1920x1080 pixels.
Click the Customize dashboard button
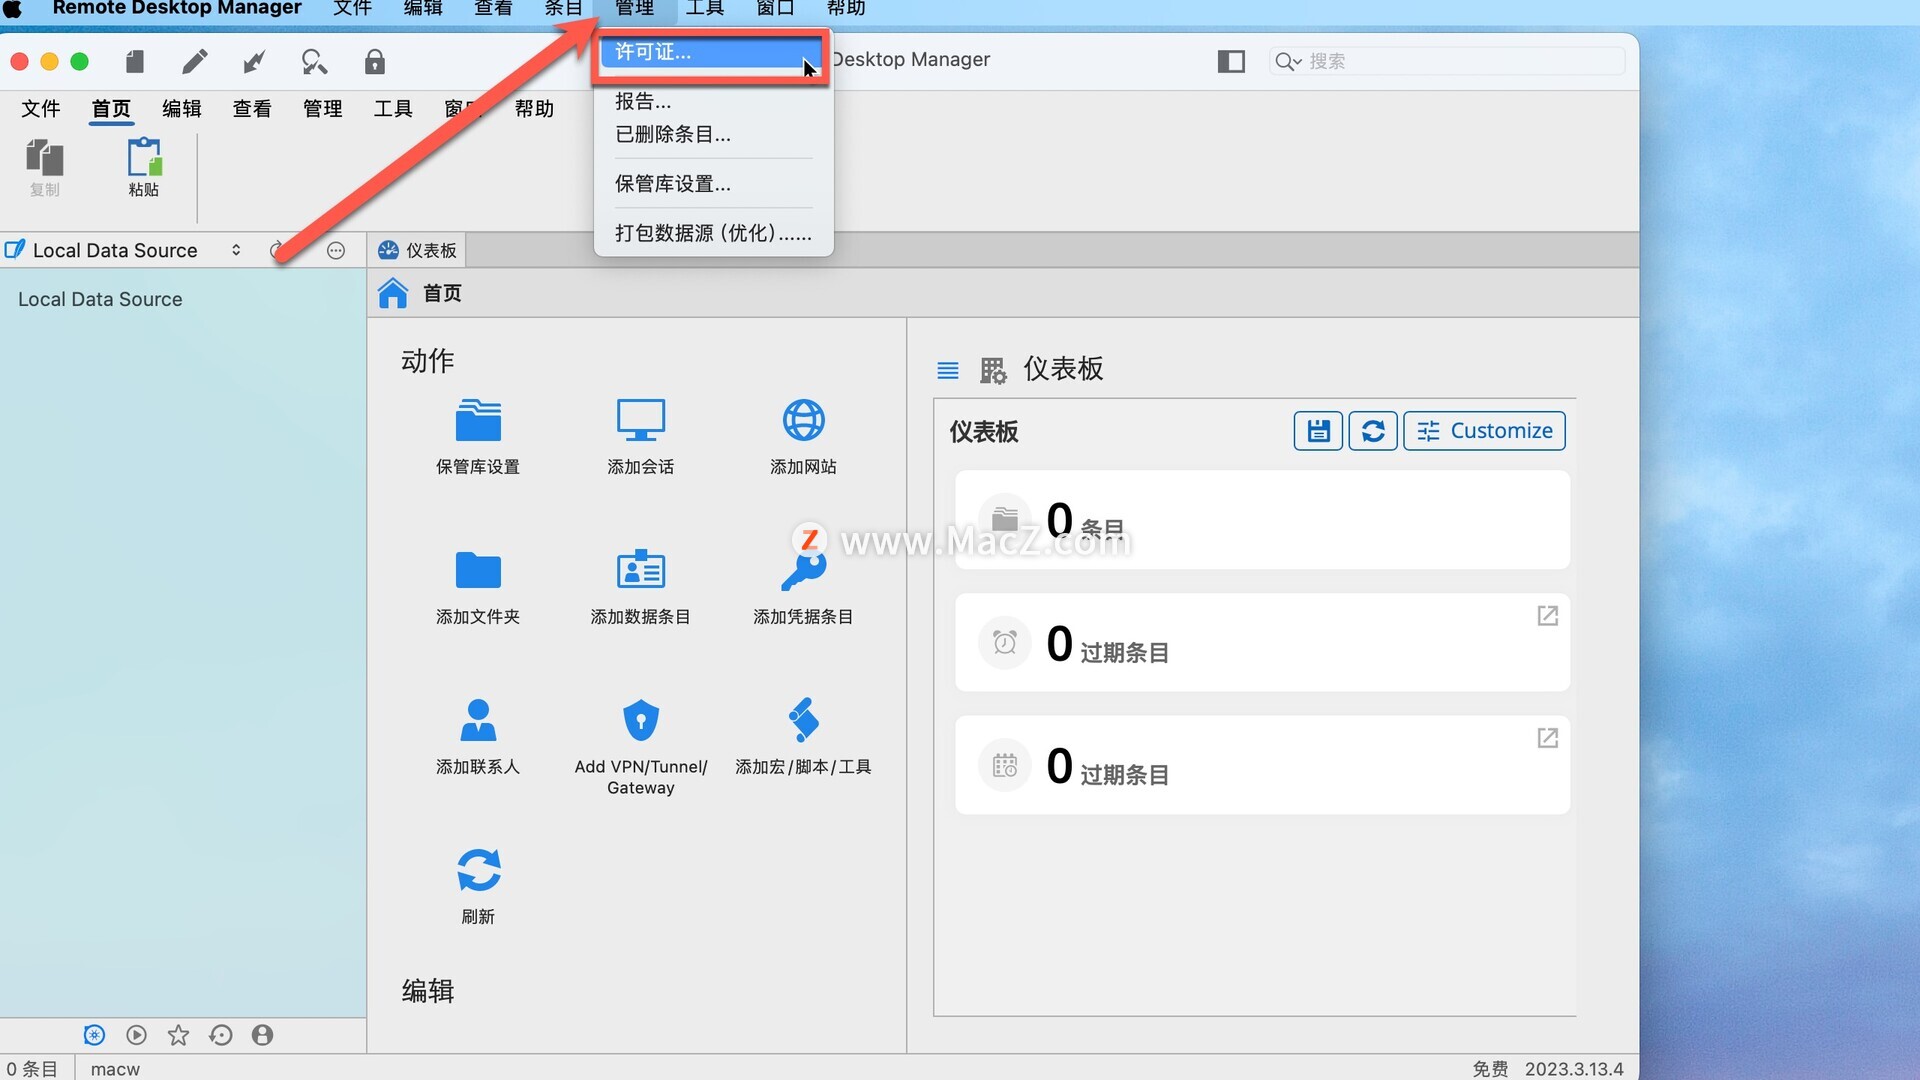(1484, 431)
